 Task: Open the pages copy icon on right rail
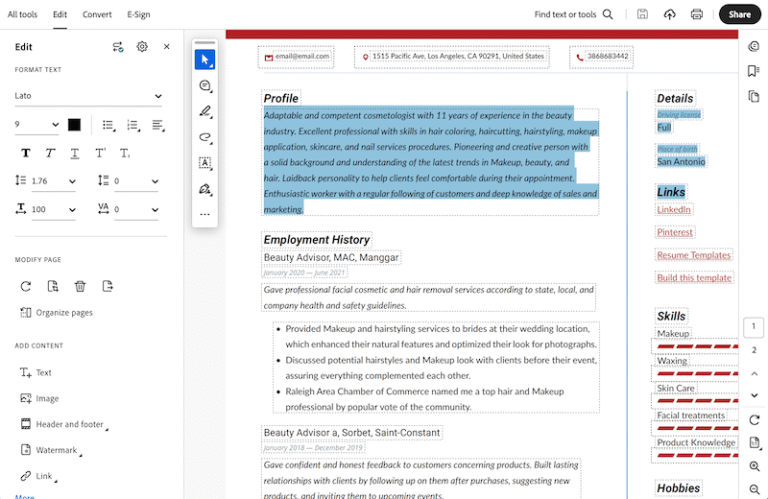click(x=754, y=96)
